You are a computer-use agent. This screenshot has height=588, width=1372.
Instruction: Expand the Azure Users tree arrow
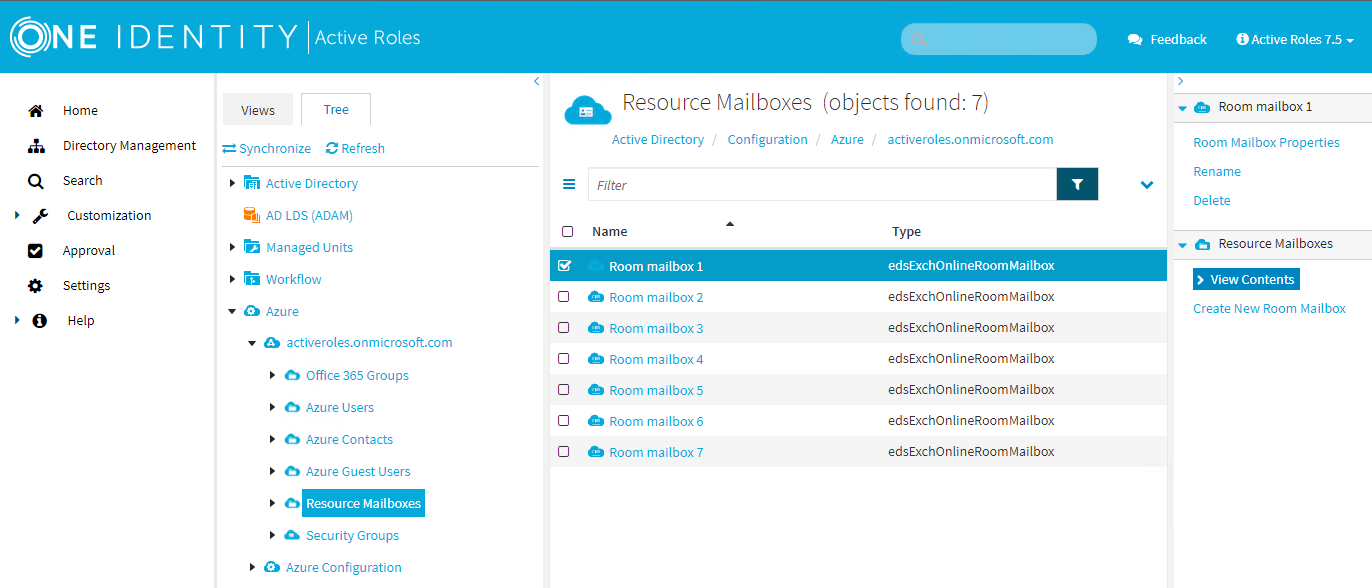coord(273,407)
